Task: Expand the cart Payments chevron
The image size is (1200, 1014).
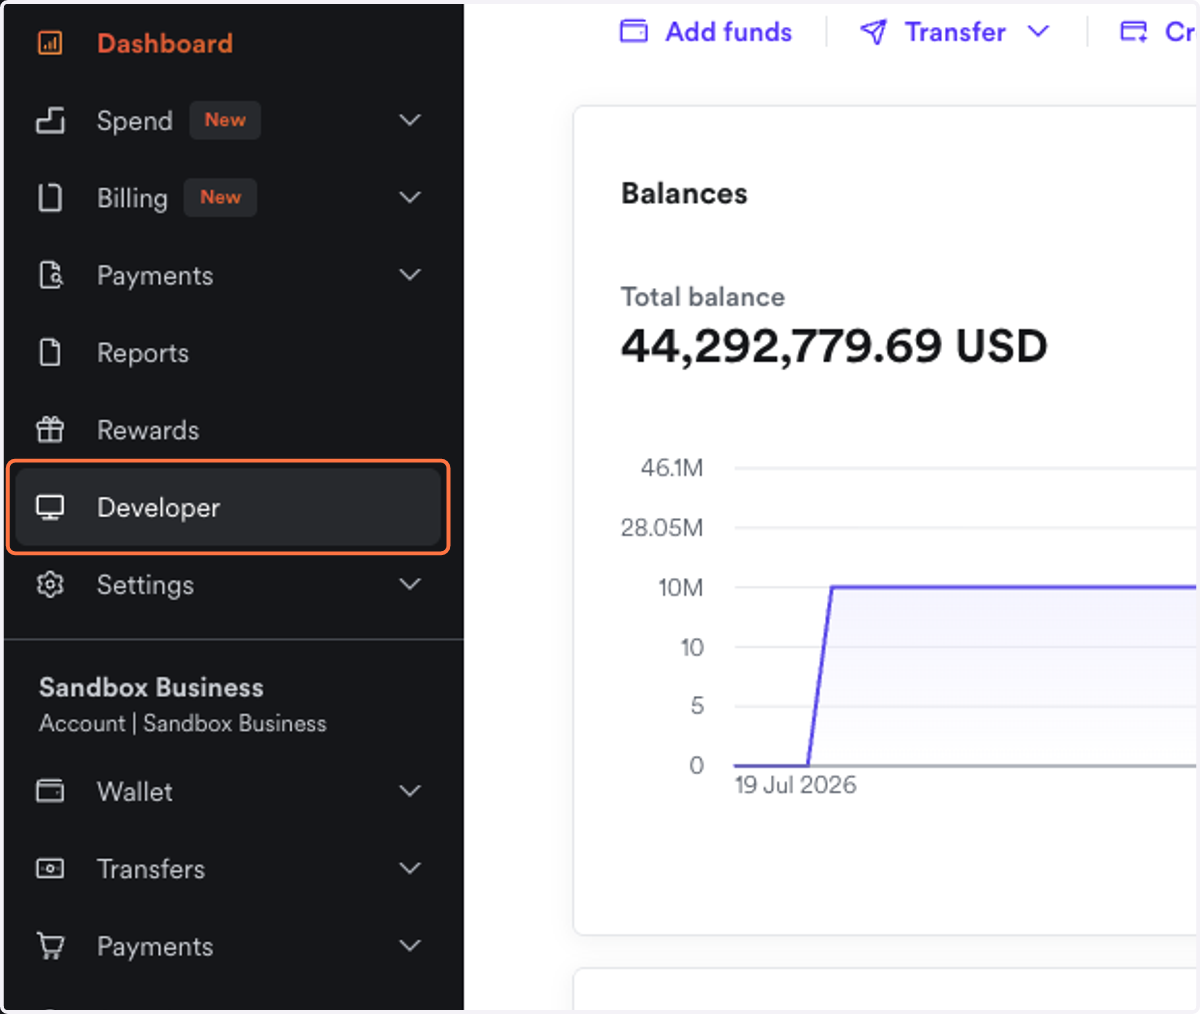Action: pos(410,945)
